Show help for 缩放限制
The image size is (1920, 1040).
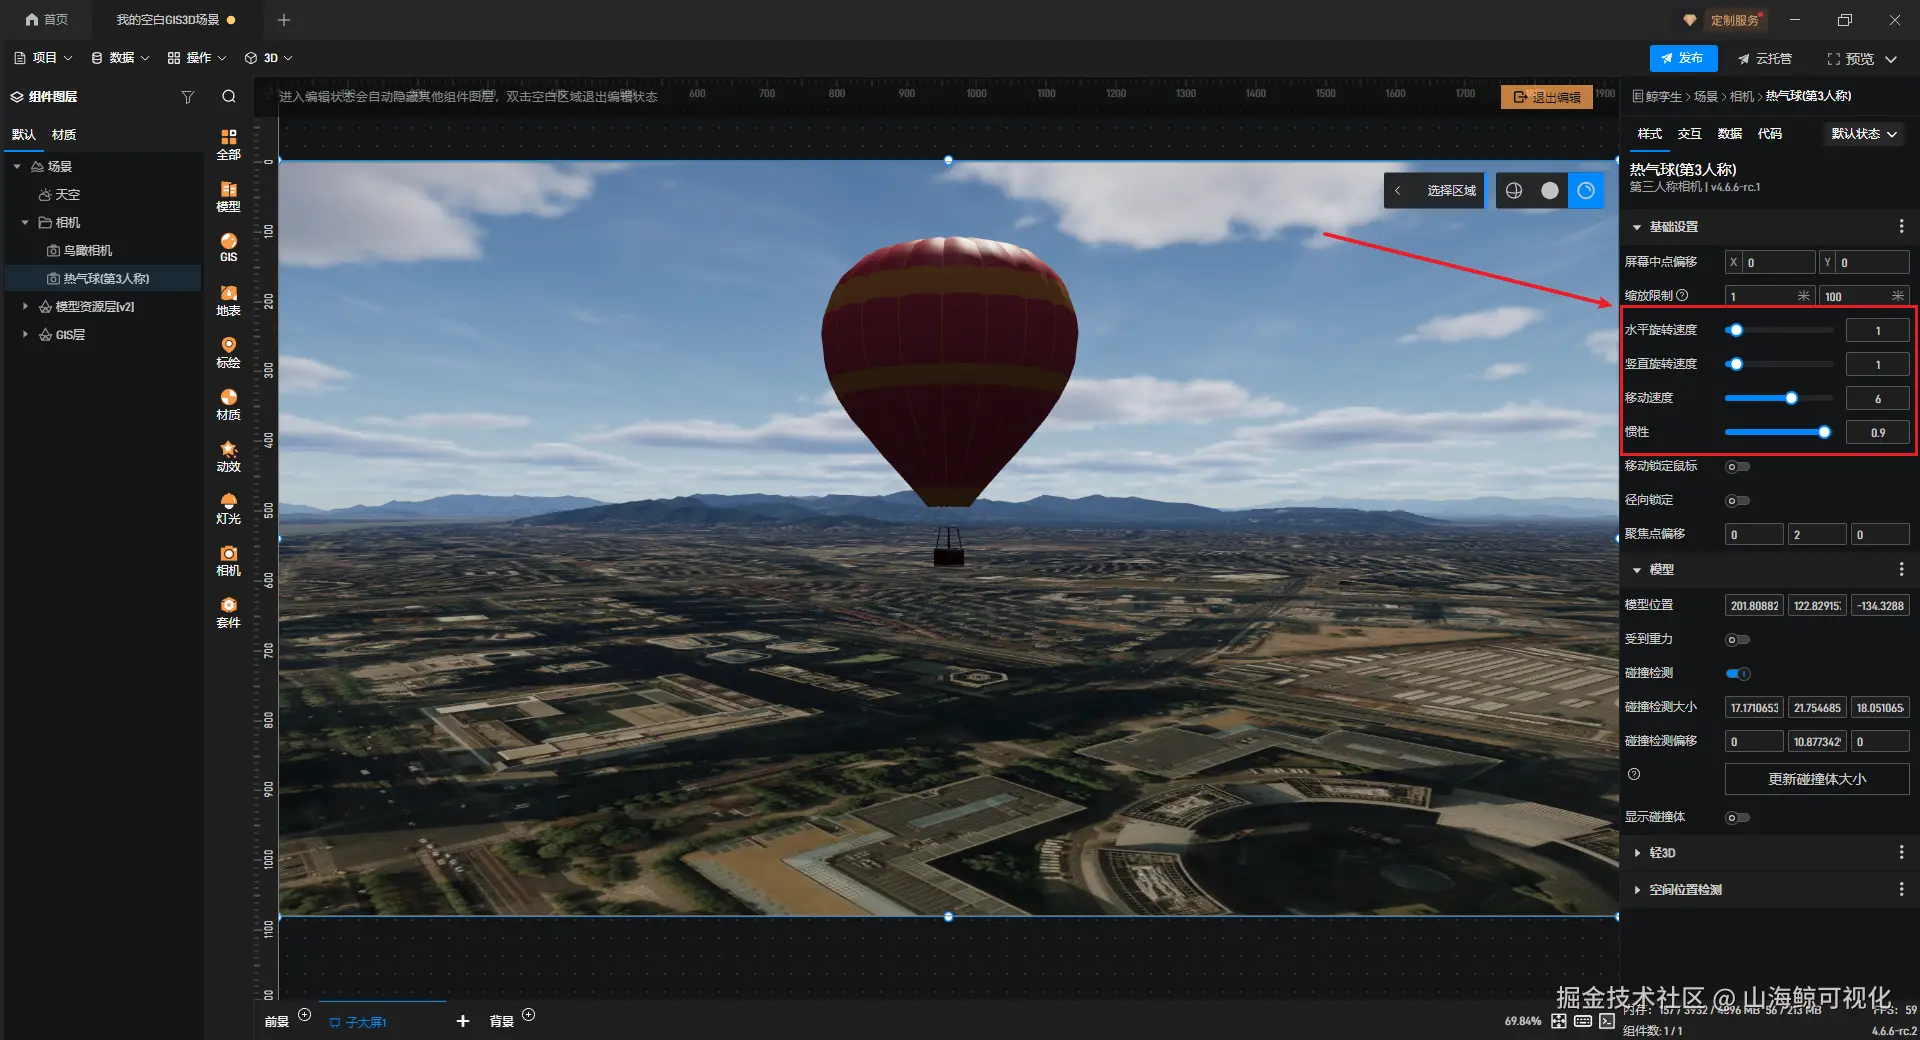click(1682, 295)
